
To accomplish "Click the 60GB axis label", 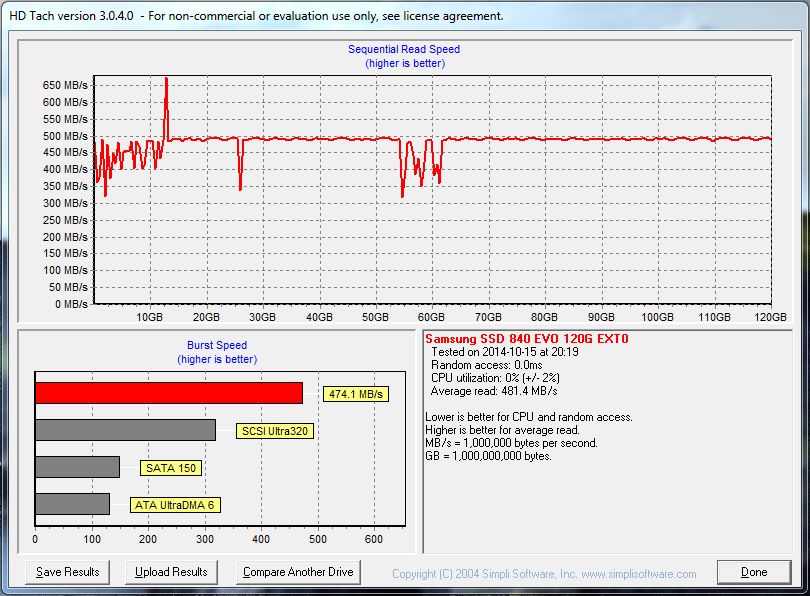I will (431, 317).
